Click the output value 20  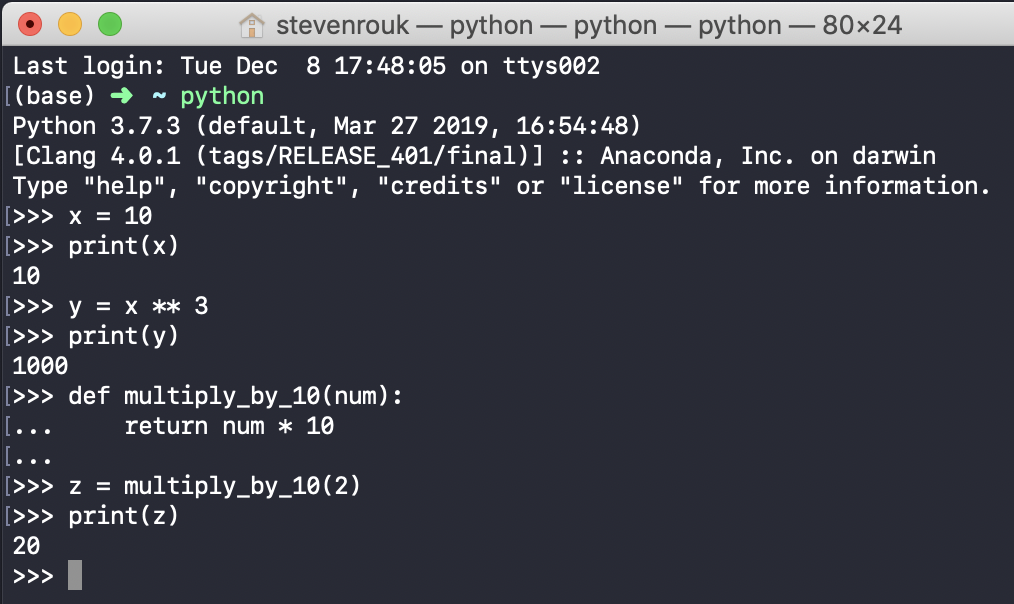[27, 546]
